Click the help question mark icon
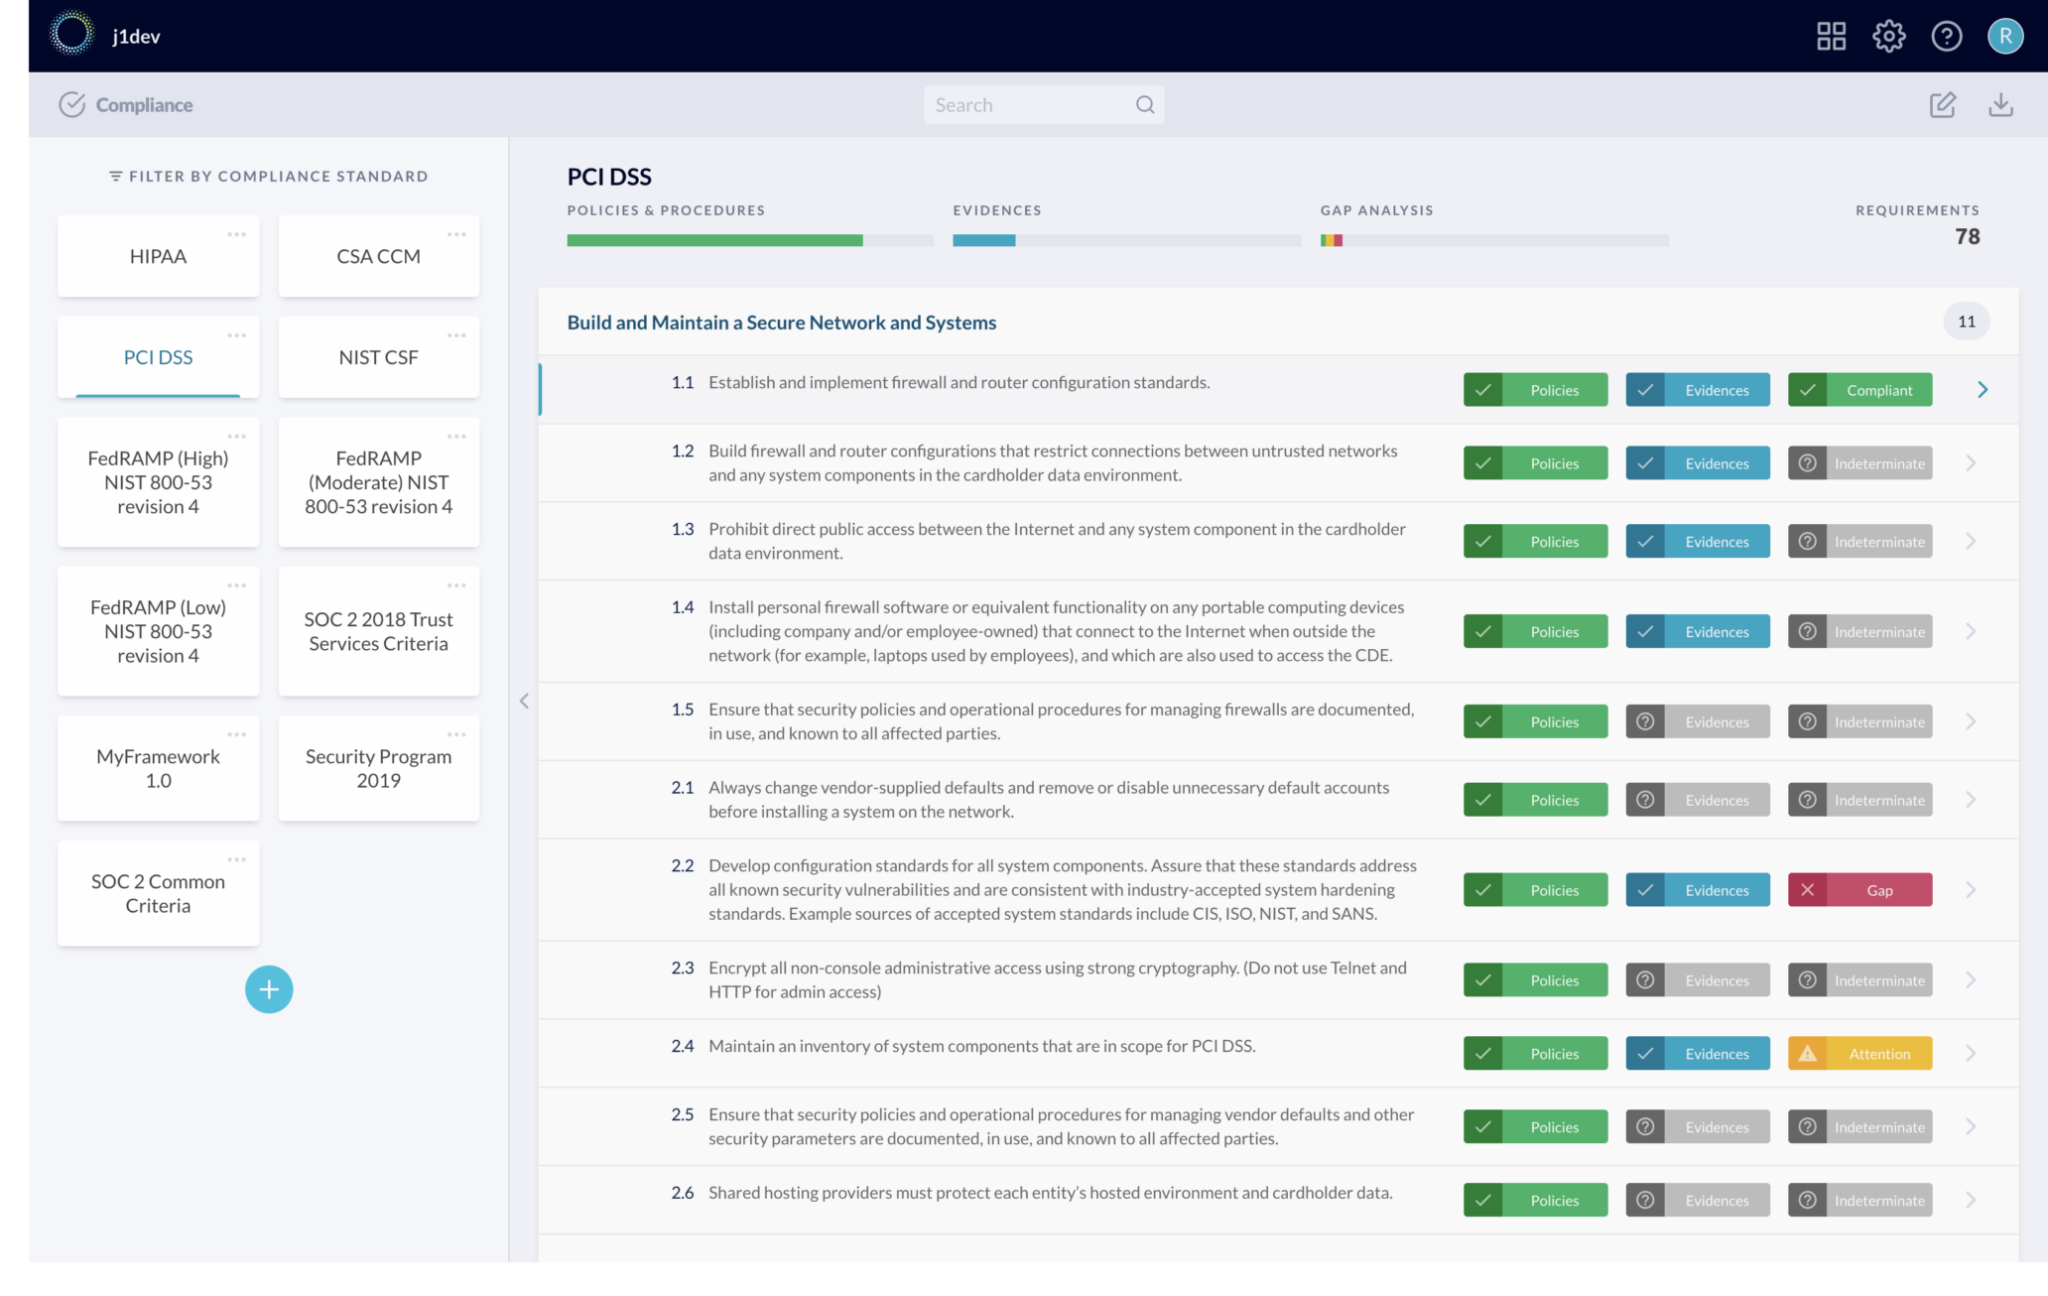The height and width of the screenshot is (1296, 2048). pos(1946,37)
